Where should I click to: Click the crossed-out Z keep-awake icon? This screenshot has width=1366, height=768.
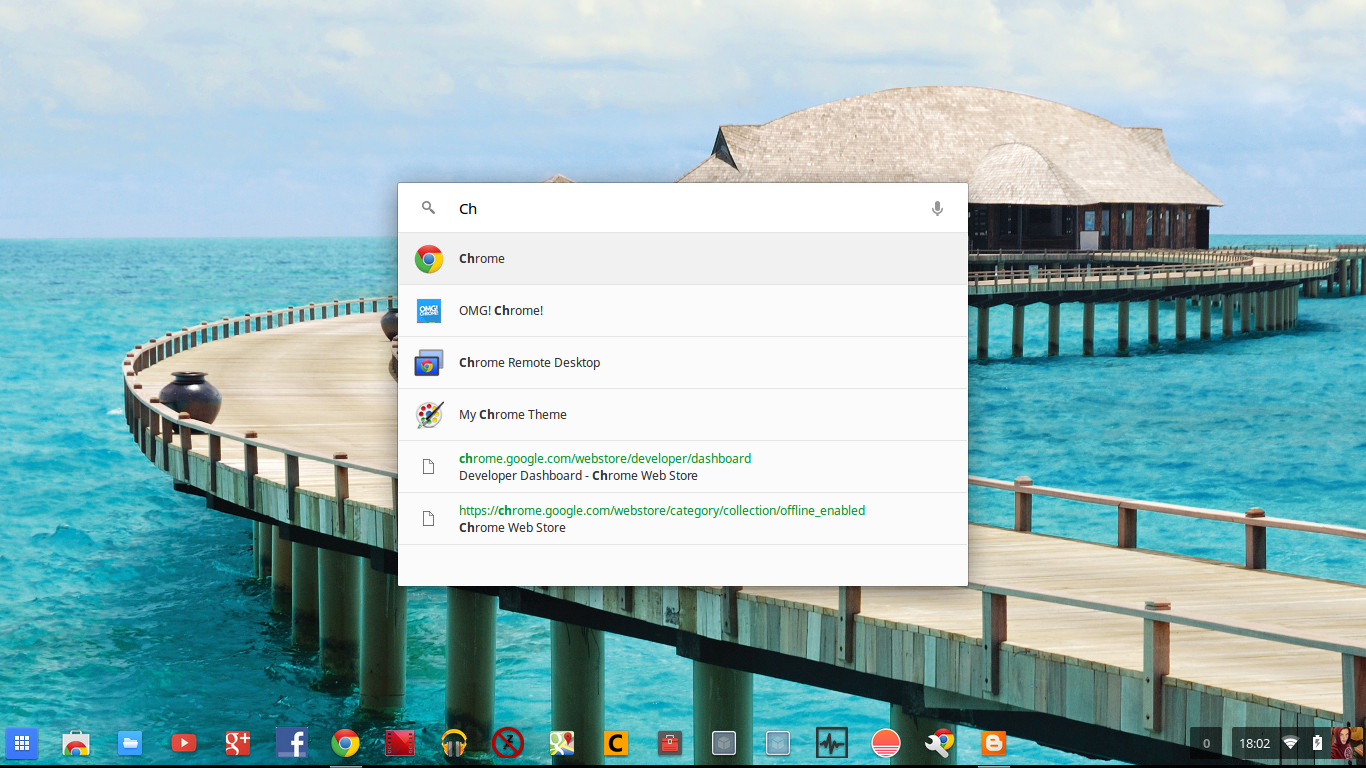pyautogui.click(x=508, y=743)
